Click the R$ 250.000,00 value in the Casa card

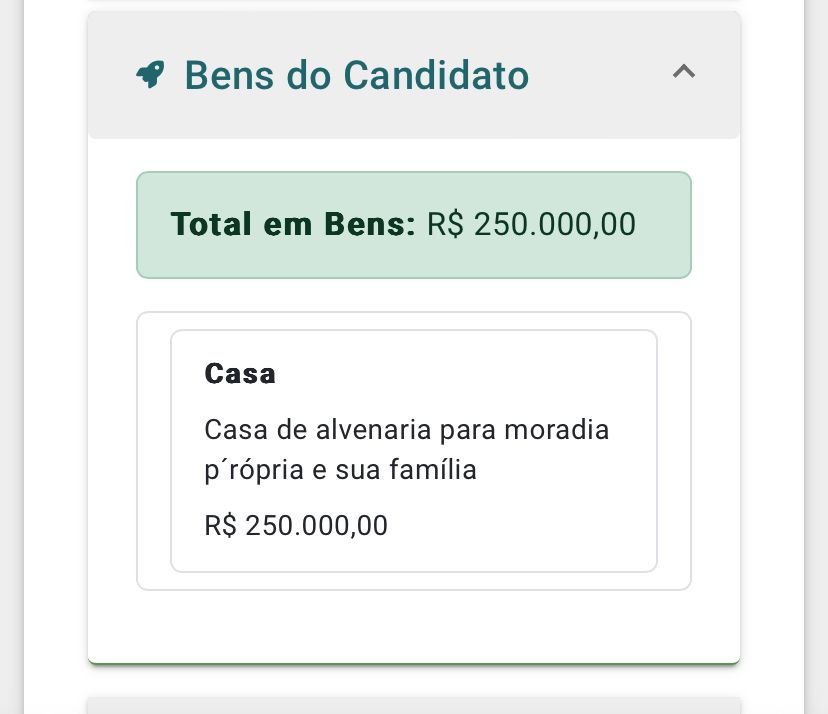click(x=296, y=525)
